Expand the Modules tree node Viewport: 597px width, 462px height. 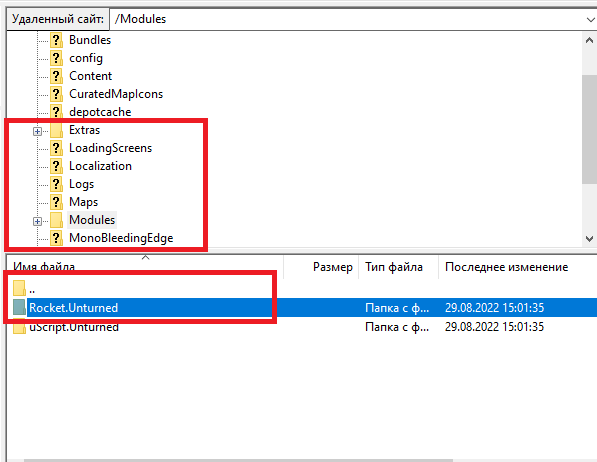(37, 221)
